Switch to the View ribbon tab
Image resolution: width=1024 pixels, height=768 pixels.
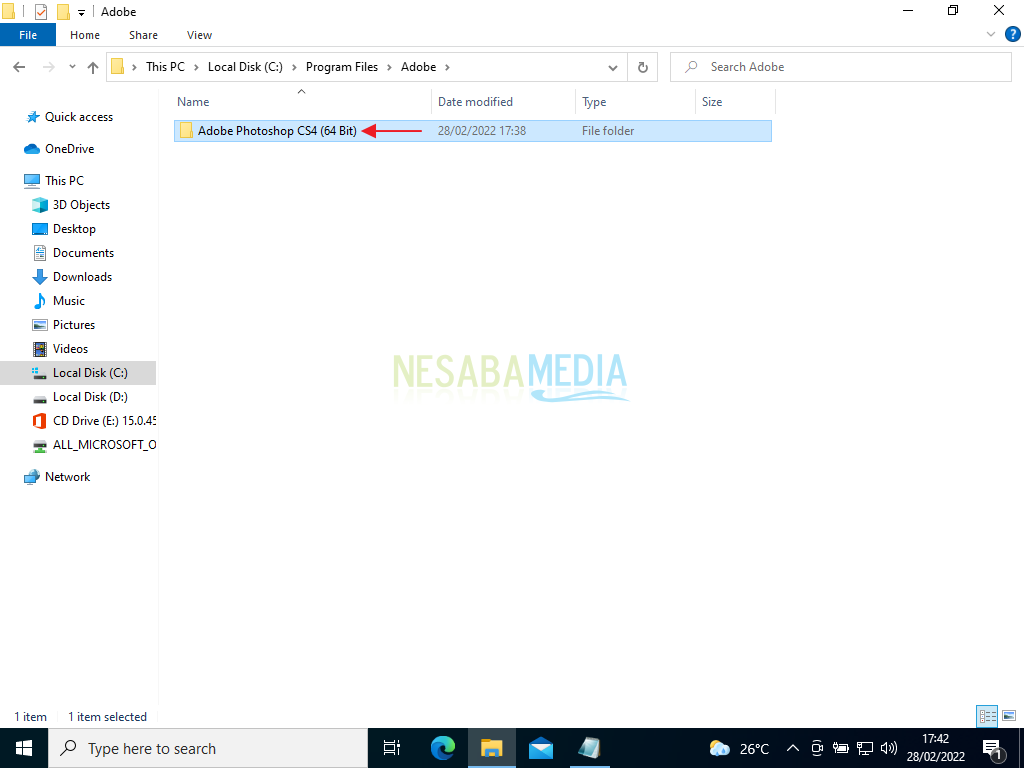point(199,34)
